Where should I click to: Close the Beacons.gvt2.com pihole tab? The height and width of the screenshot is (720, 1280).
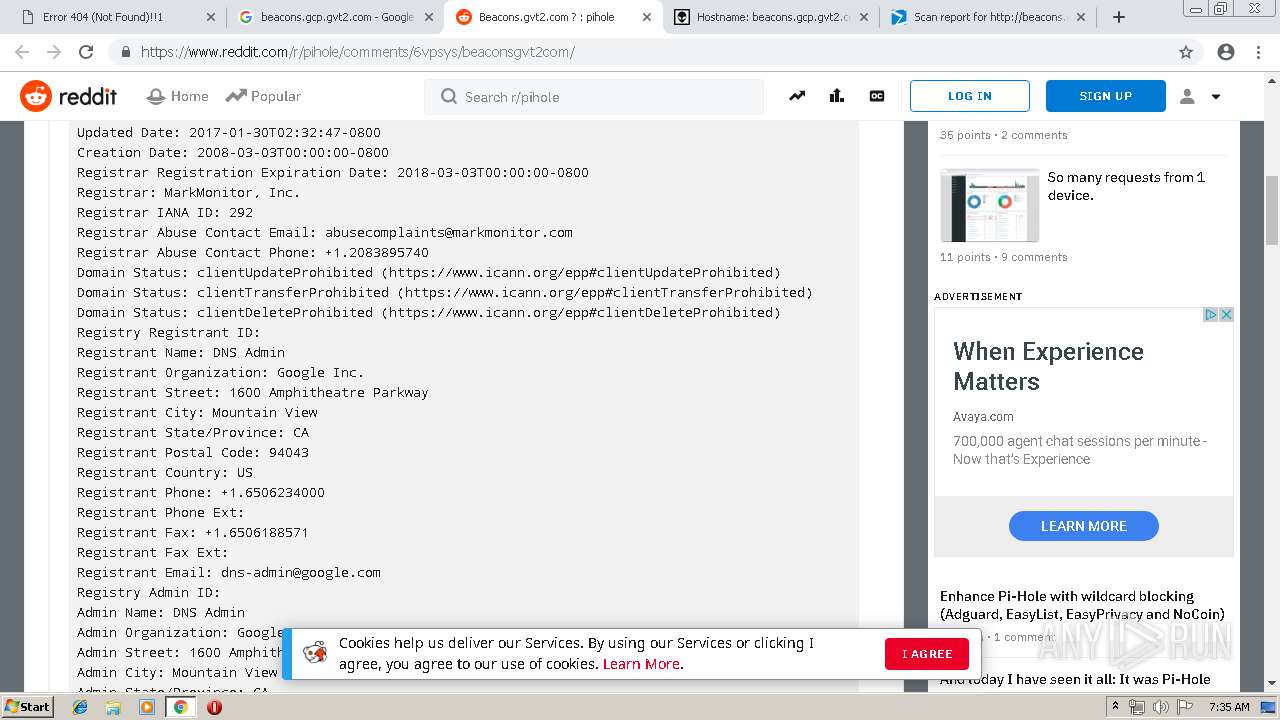pos(646,17)
